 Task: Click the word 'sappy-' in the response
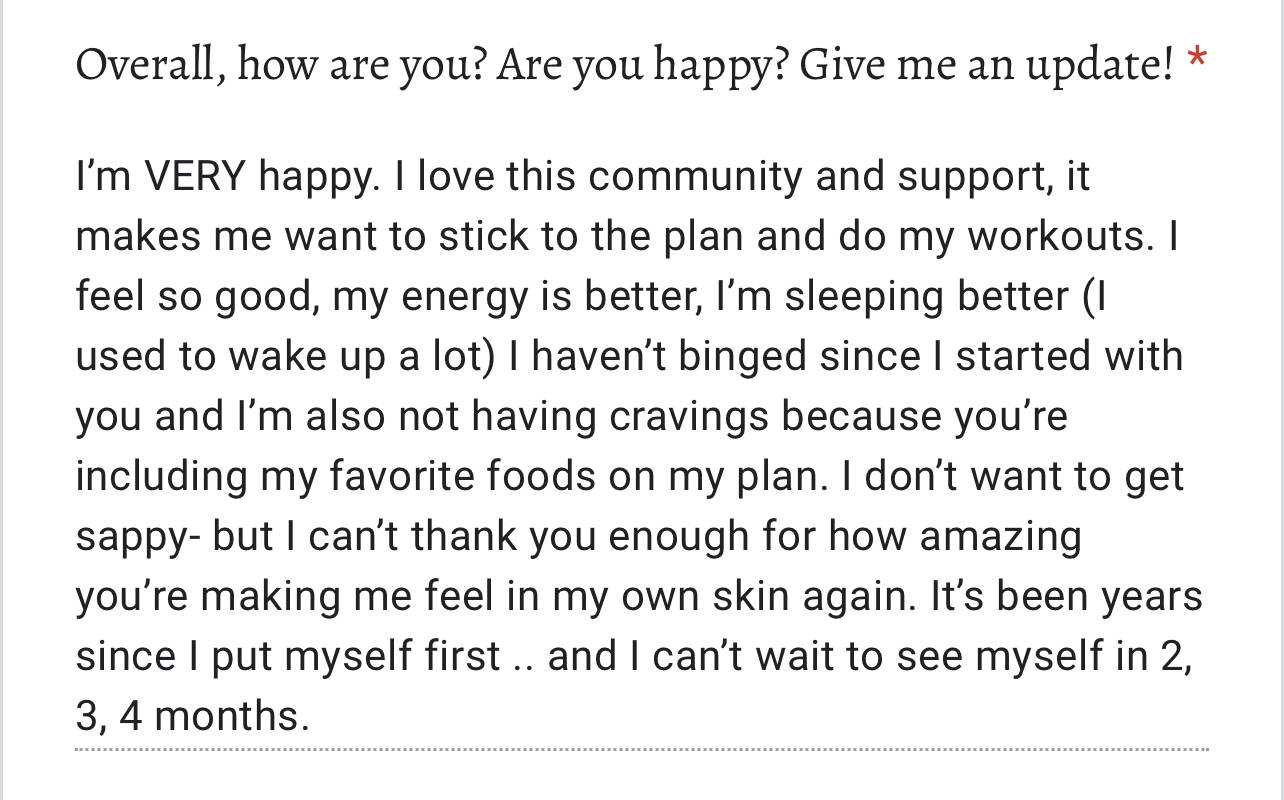coord(138,537)
